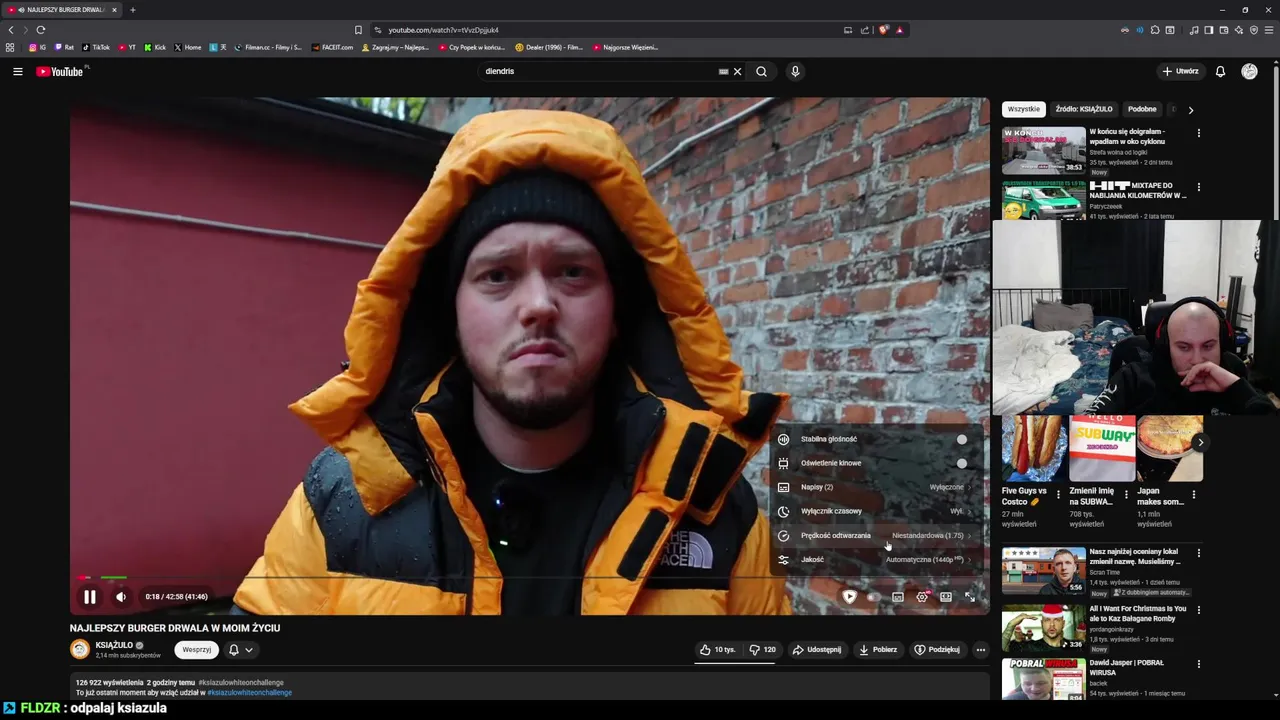This screenshot has height=720, width=1280.
Task: Open the Brave VPN shield icon
Action: click(x=1254, y=30)
